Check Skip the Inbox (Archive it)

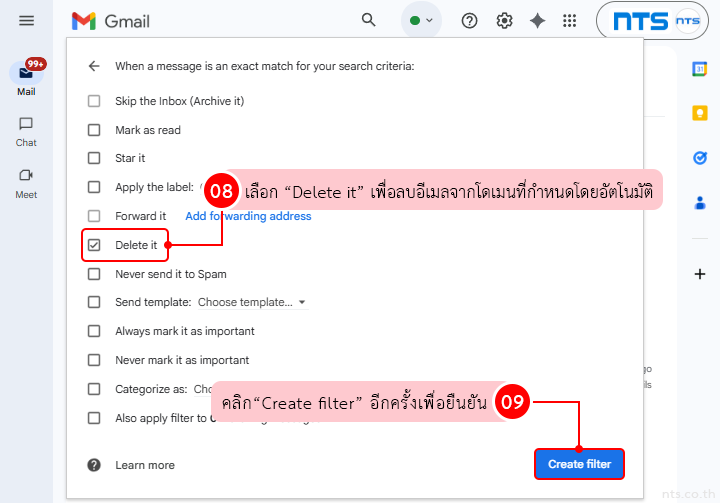tap(94, 101)
